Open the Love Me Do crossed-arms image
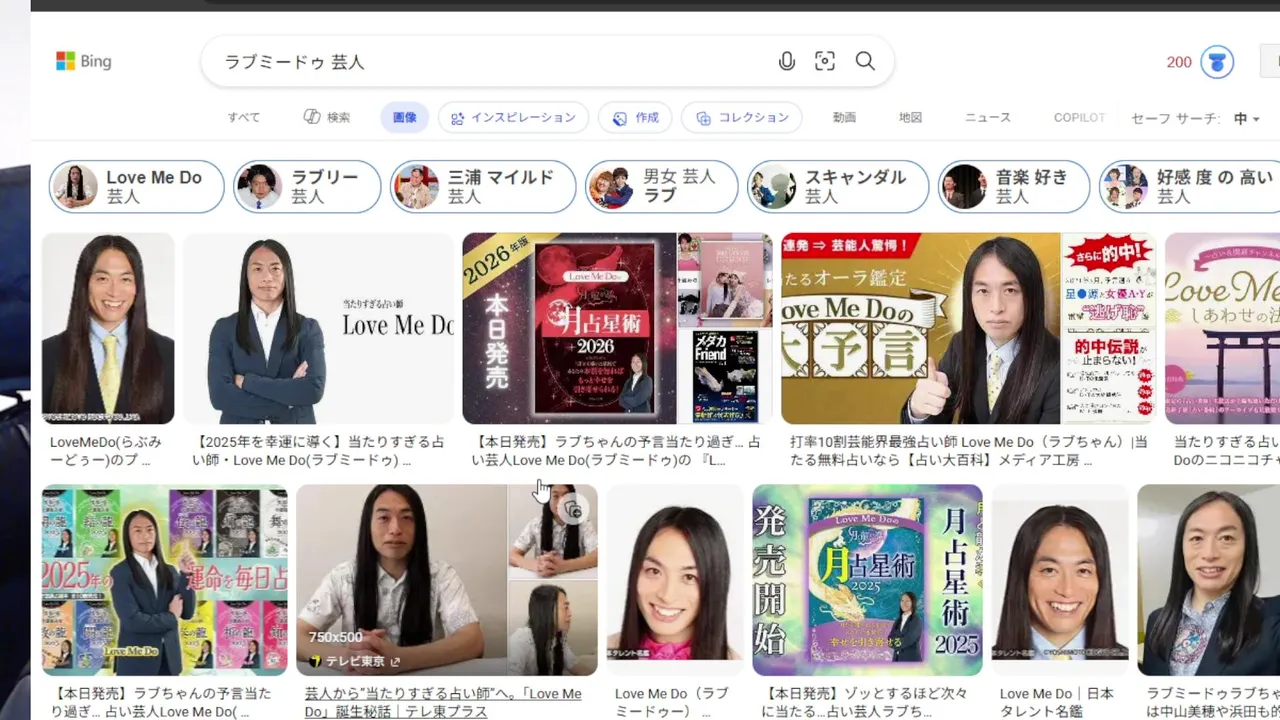Image resolution: width=1280 pixels, height=720 pixels. pos(318,329)
